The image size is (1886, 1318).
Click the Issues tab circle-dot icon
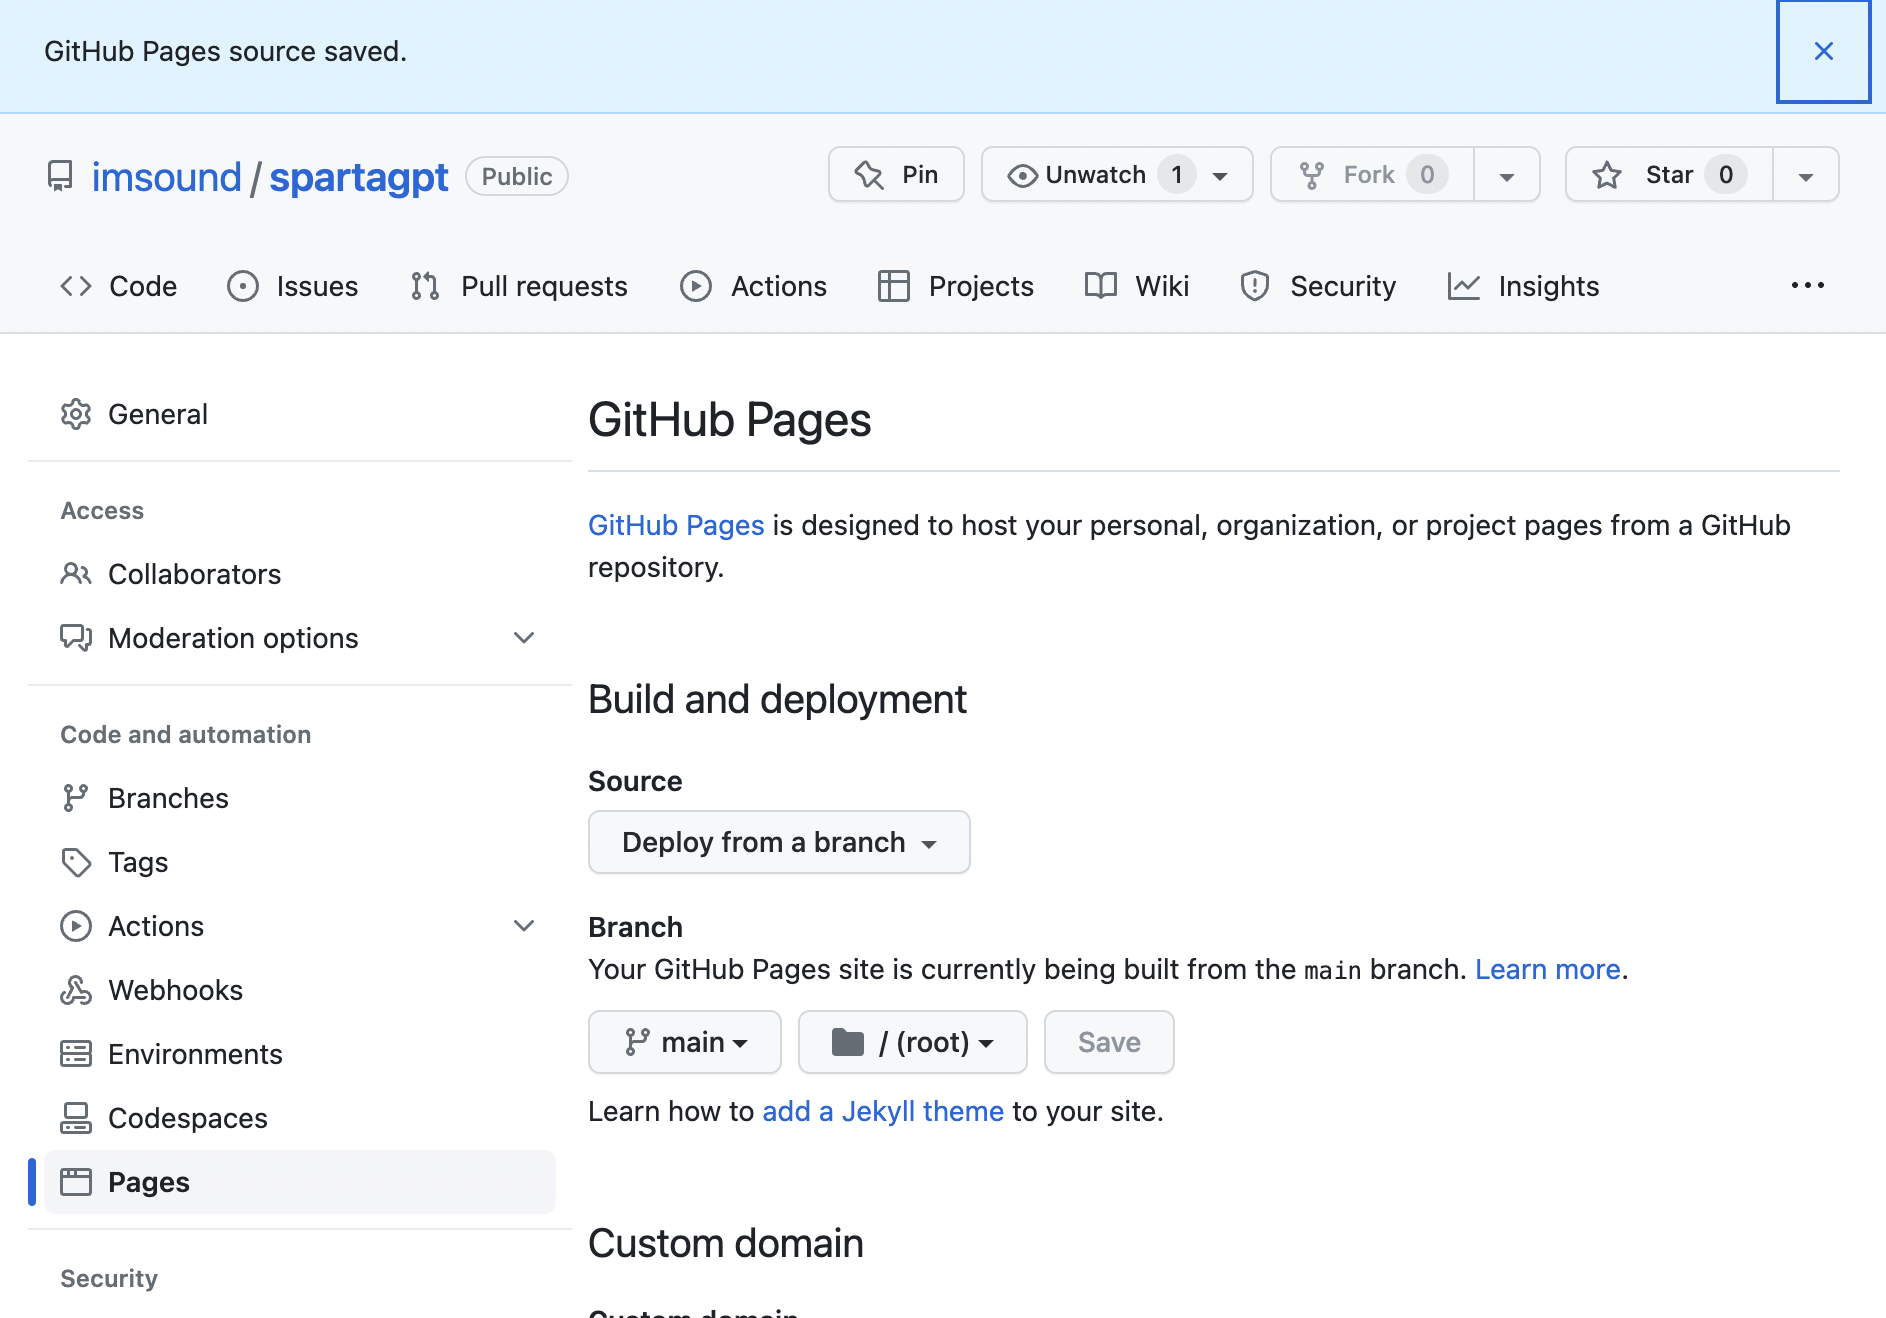pyautogui.click(x=243, y=286)
